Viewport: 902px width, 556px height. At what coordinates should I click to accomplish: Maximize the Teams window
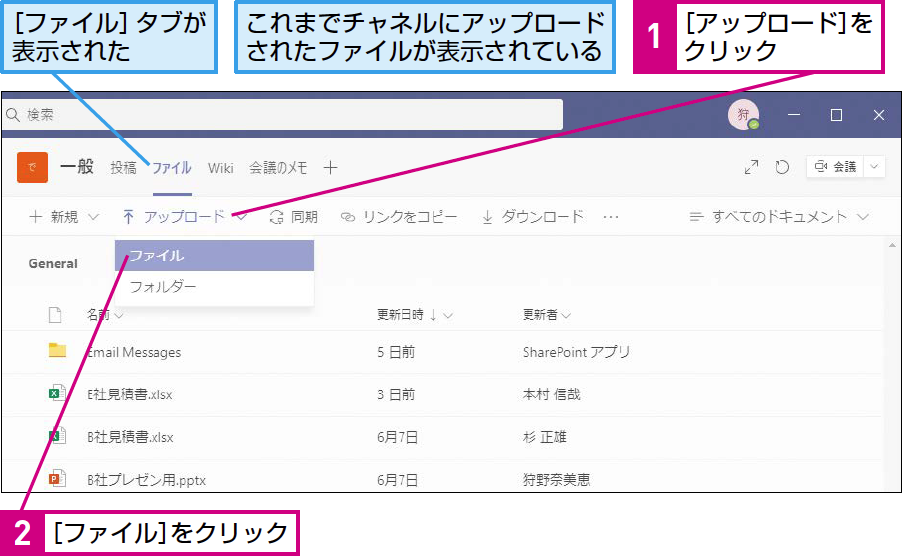click(836, 115)
